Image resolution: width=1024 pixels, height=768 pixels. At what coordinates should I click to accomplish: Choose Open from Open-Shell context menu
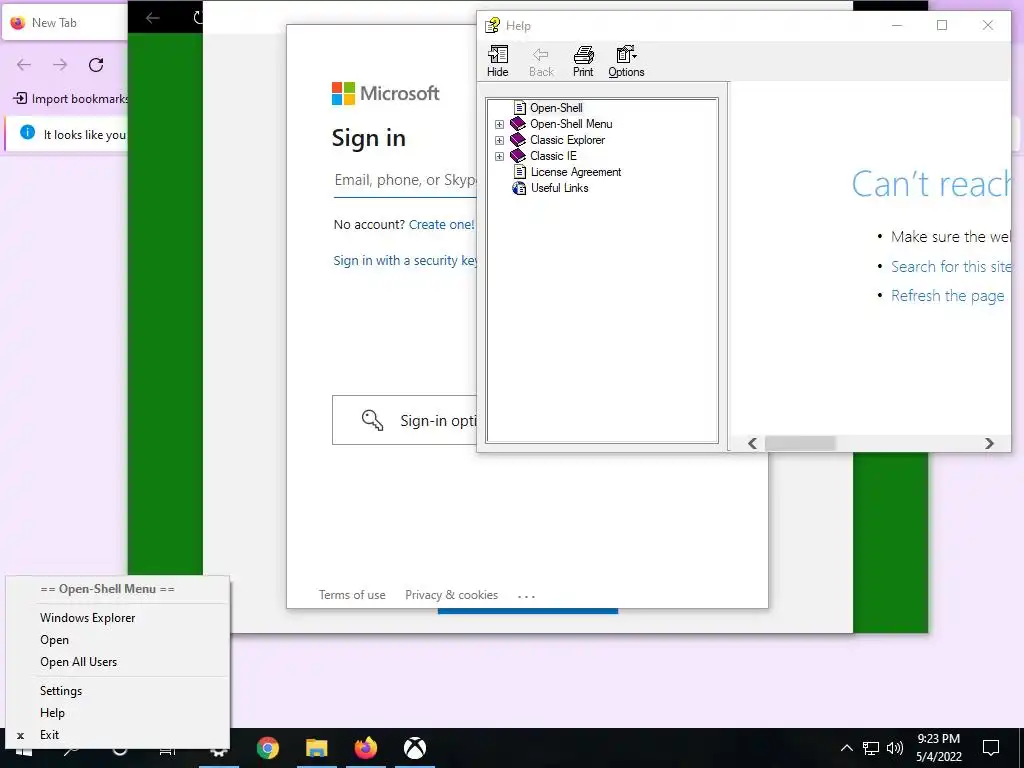point(118,640)
